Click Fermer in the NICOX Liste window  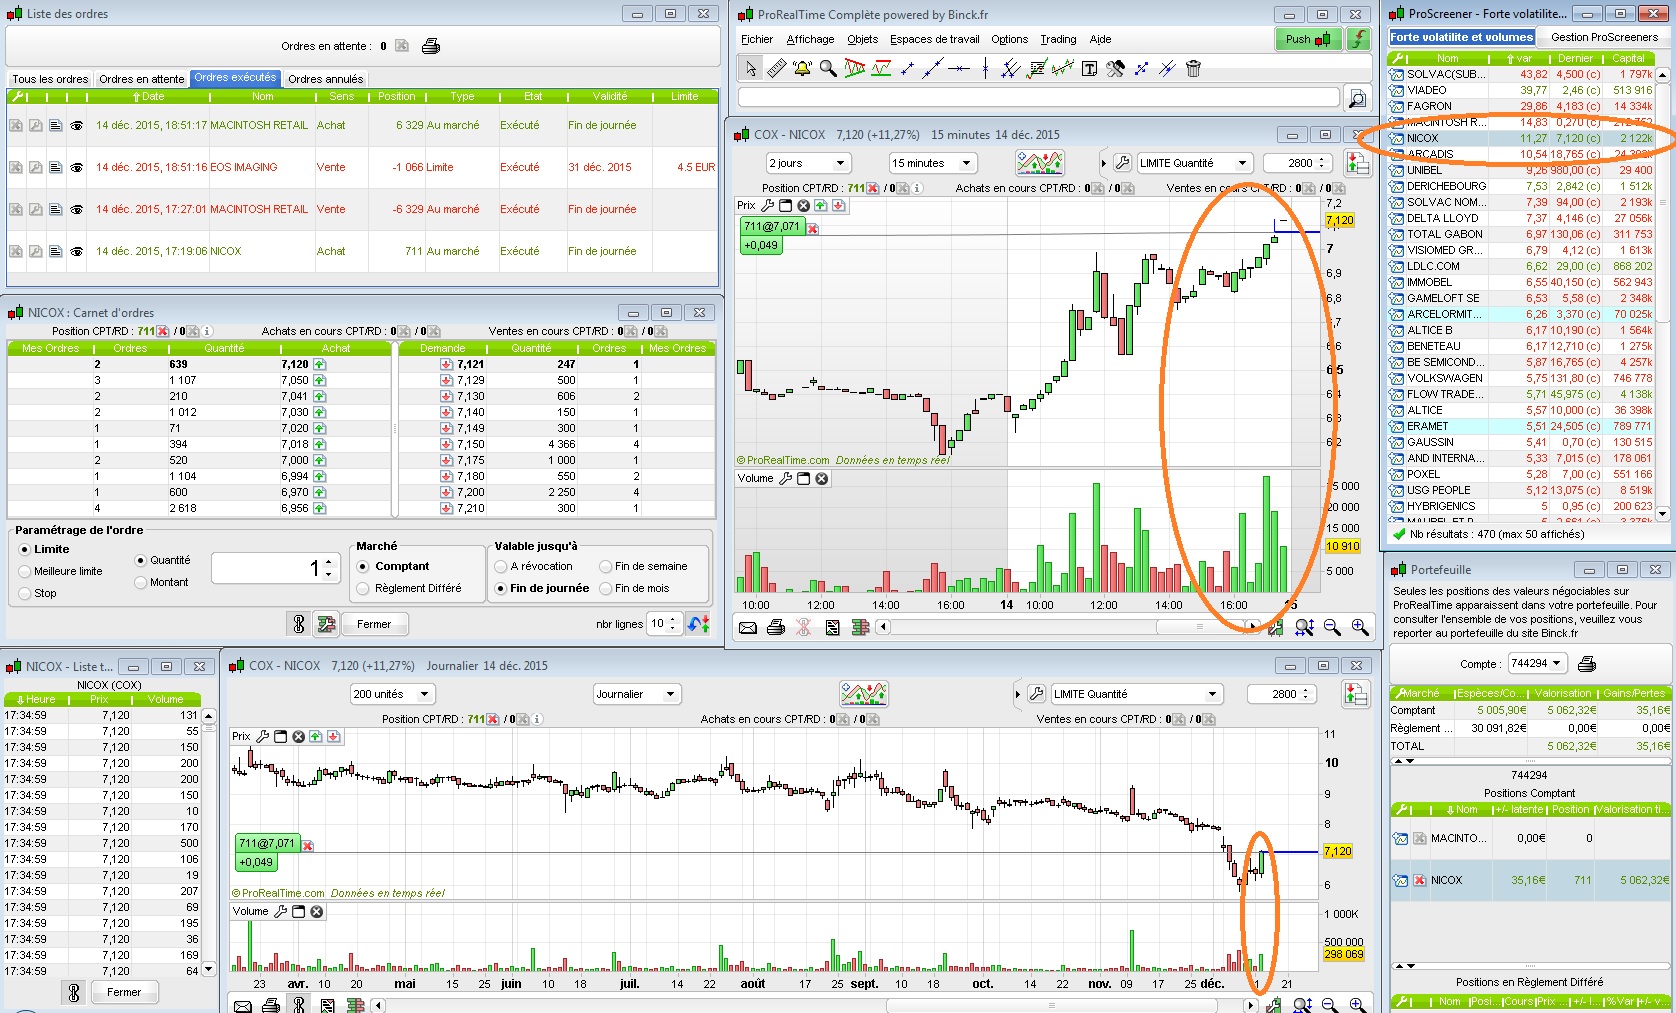click(x=124, y=992)
